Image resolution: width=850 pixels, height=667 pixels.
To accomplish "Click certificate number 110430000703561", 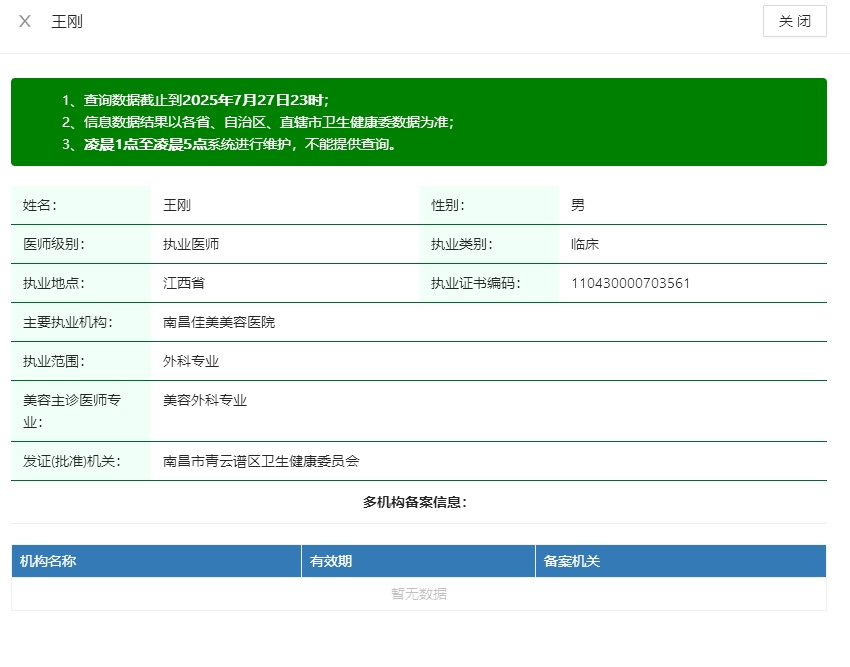I will click(x=630, y=283).
